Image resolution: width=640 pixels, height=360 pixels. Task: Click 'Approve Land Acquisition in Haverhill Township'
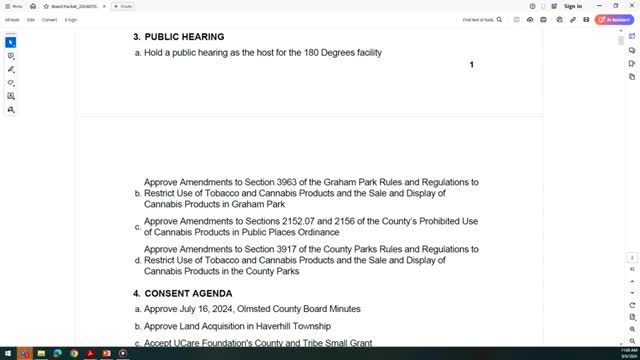[x=233, y=326]
